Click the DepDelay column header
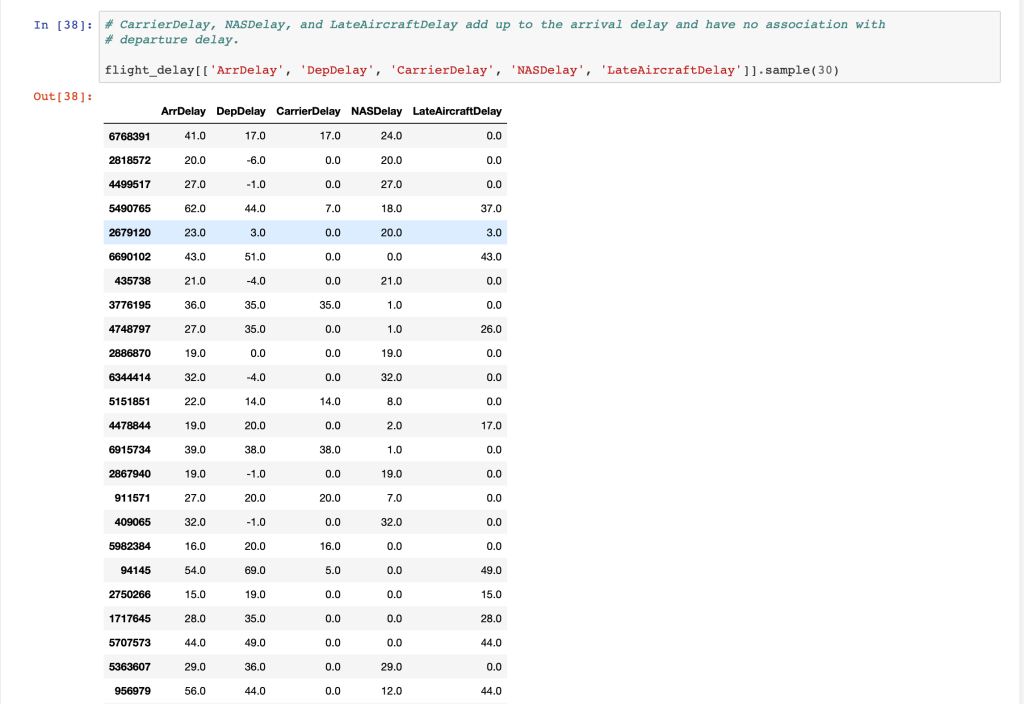The height and width of the screenshot is (704, 1024). tap(241, 111)
